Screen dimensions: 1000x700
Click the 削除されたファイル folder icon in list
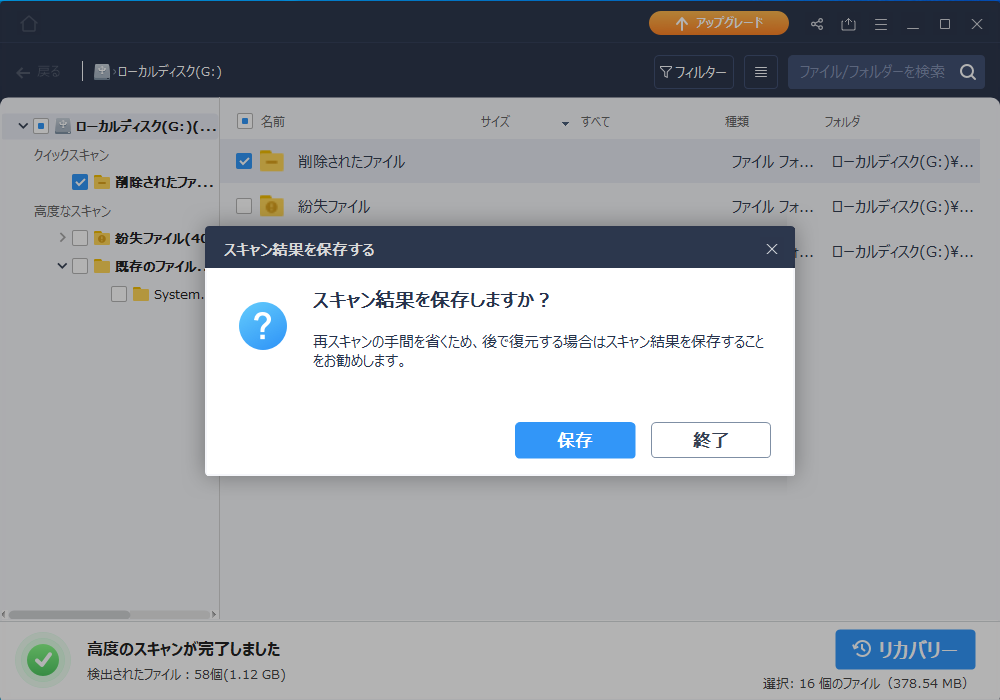click(272, 161)
